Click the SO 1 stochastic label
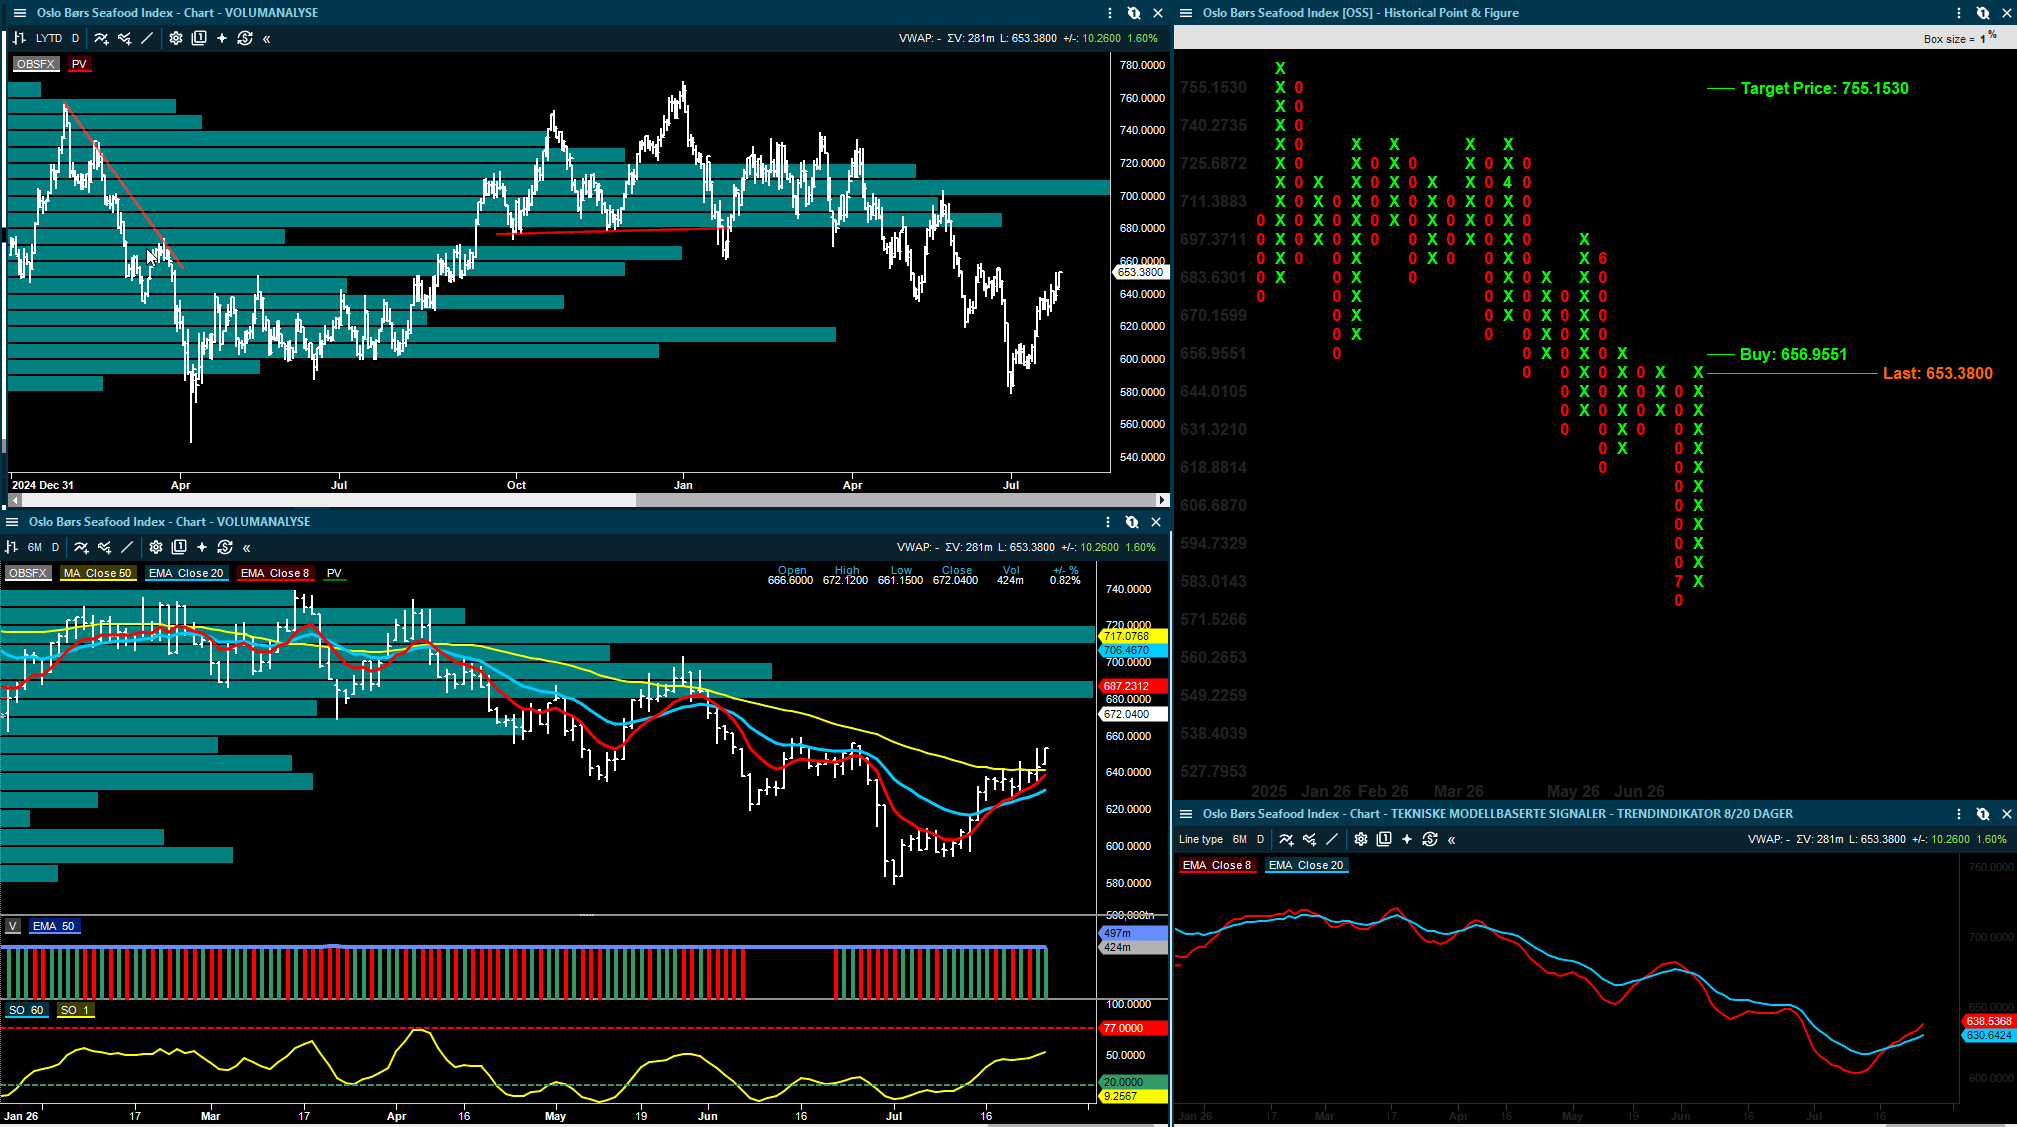2017x1127 pixels. coord(75,1010)
